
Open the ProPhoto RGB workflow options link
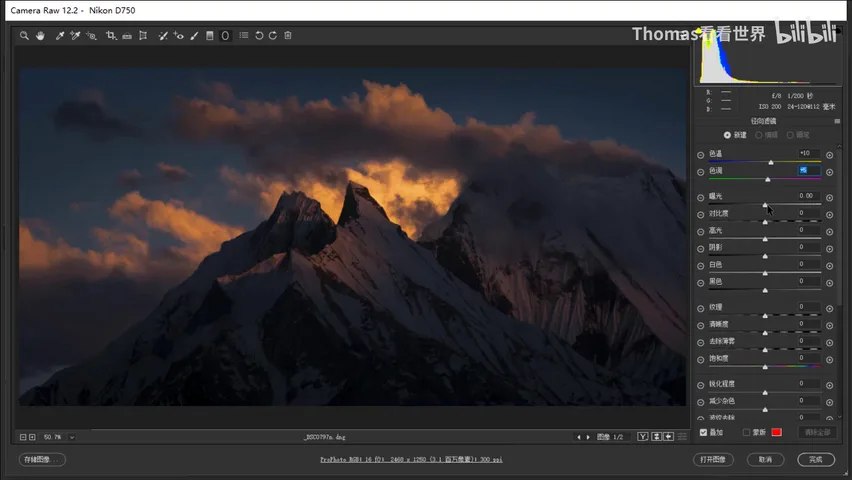pyautogui.click(x=411, y=459)
